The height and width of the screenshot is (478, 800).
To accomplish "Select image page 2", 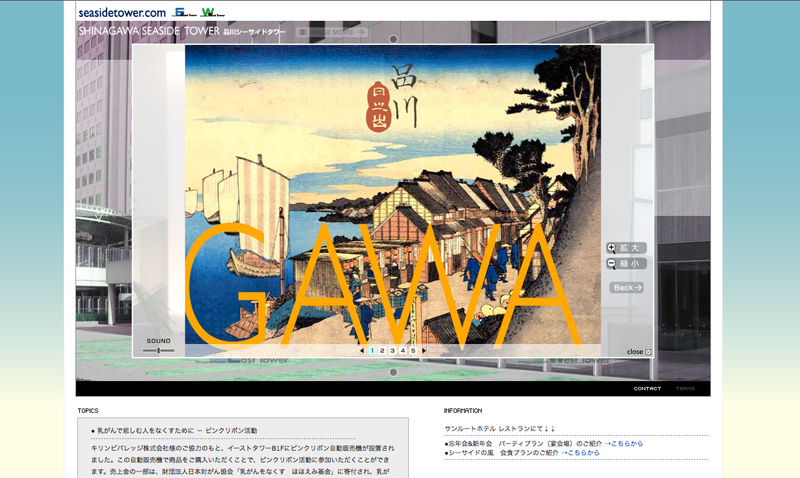I will 382,351.
